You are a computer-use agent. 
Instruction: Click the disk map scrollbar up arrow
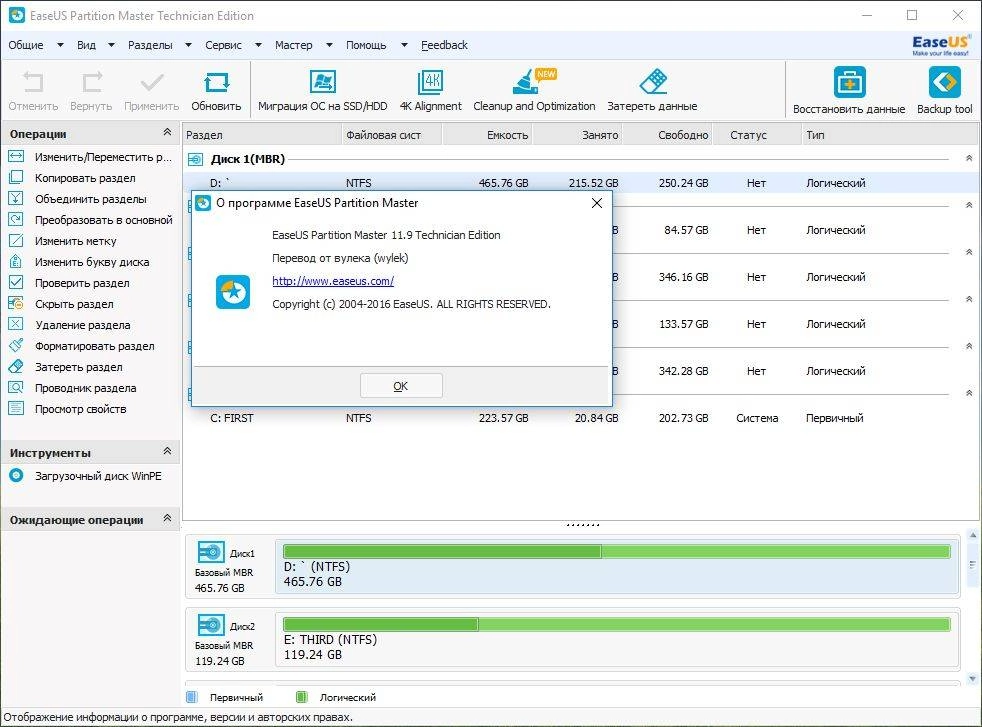pos(973,535)
